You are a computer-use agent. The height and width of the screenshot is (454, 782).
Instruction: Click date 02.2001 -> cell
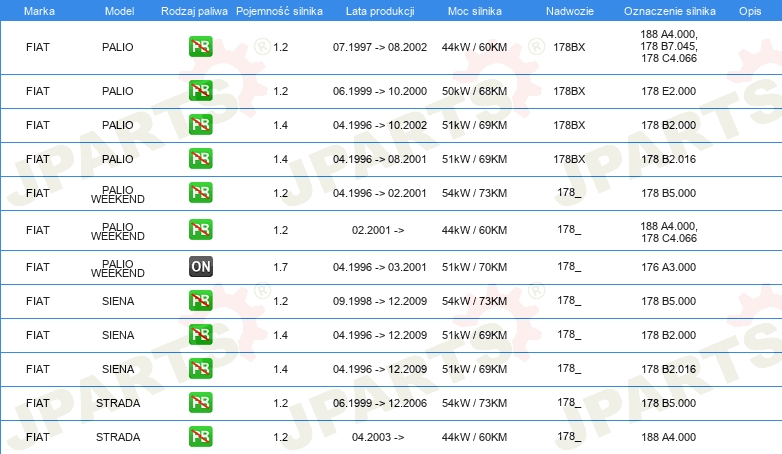pos(378,230)
